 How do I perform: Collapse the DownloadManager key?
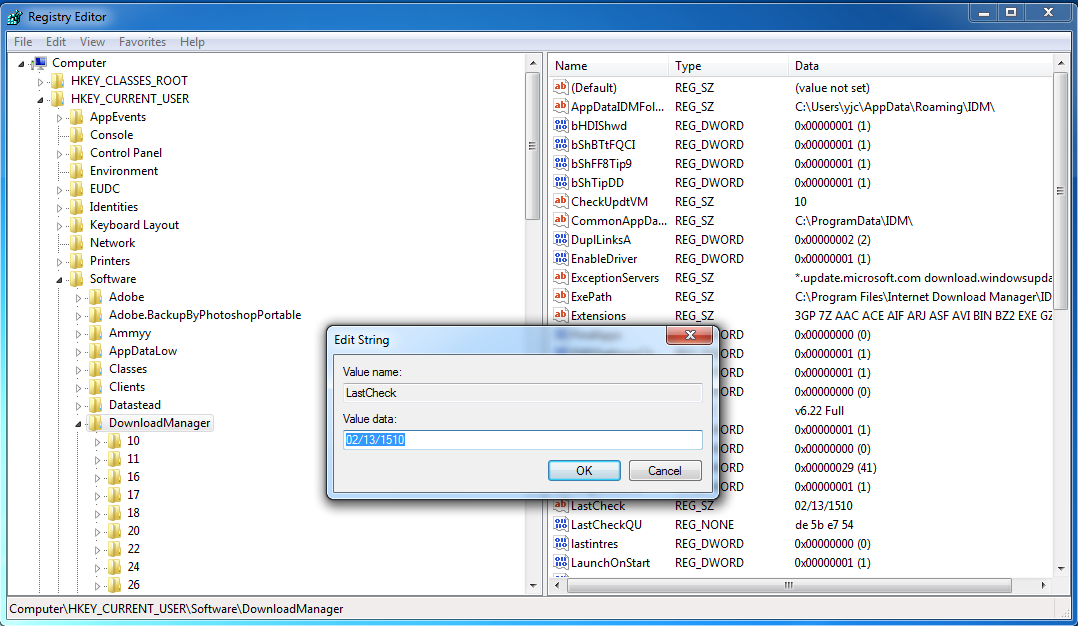click(x=78, y=424)
